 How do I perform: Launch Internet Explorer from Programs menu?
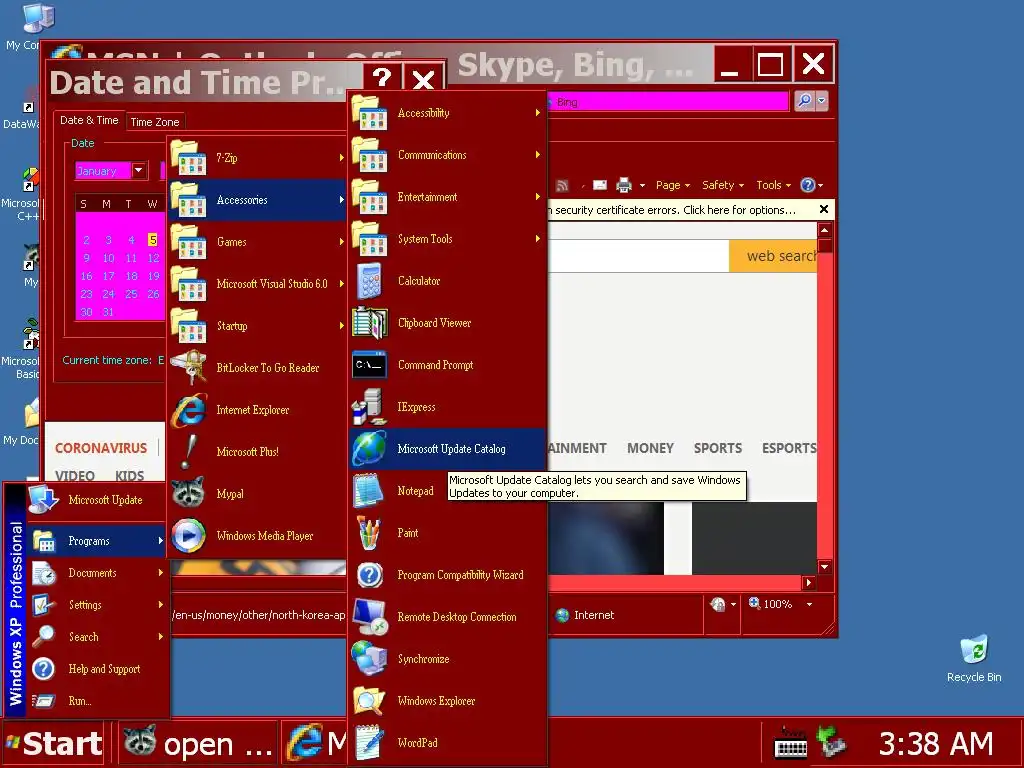tap(189, 410)
